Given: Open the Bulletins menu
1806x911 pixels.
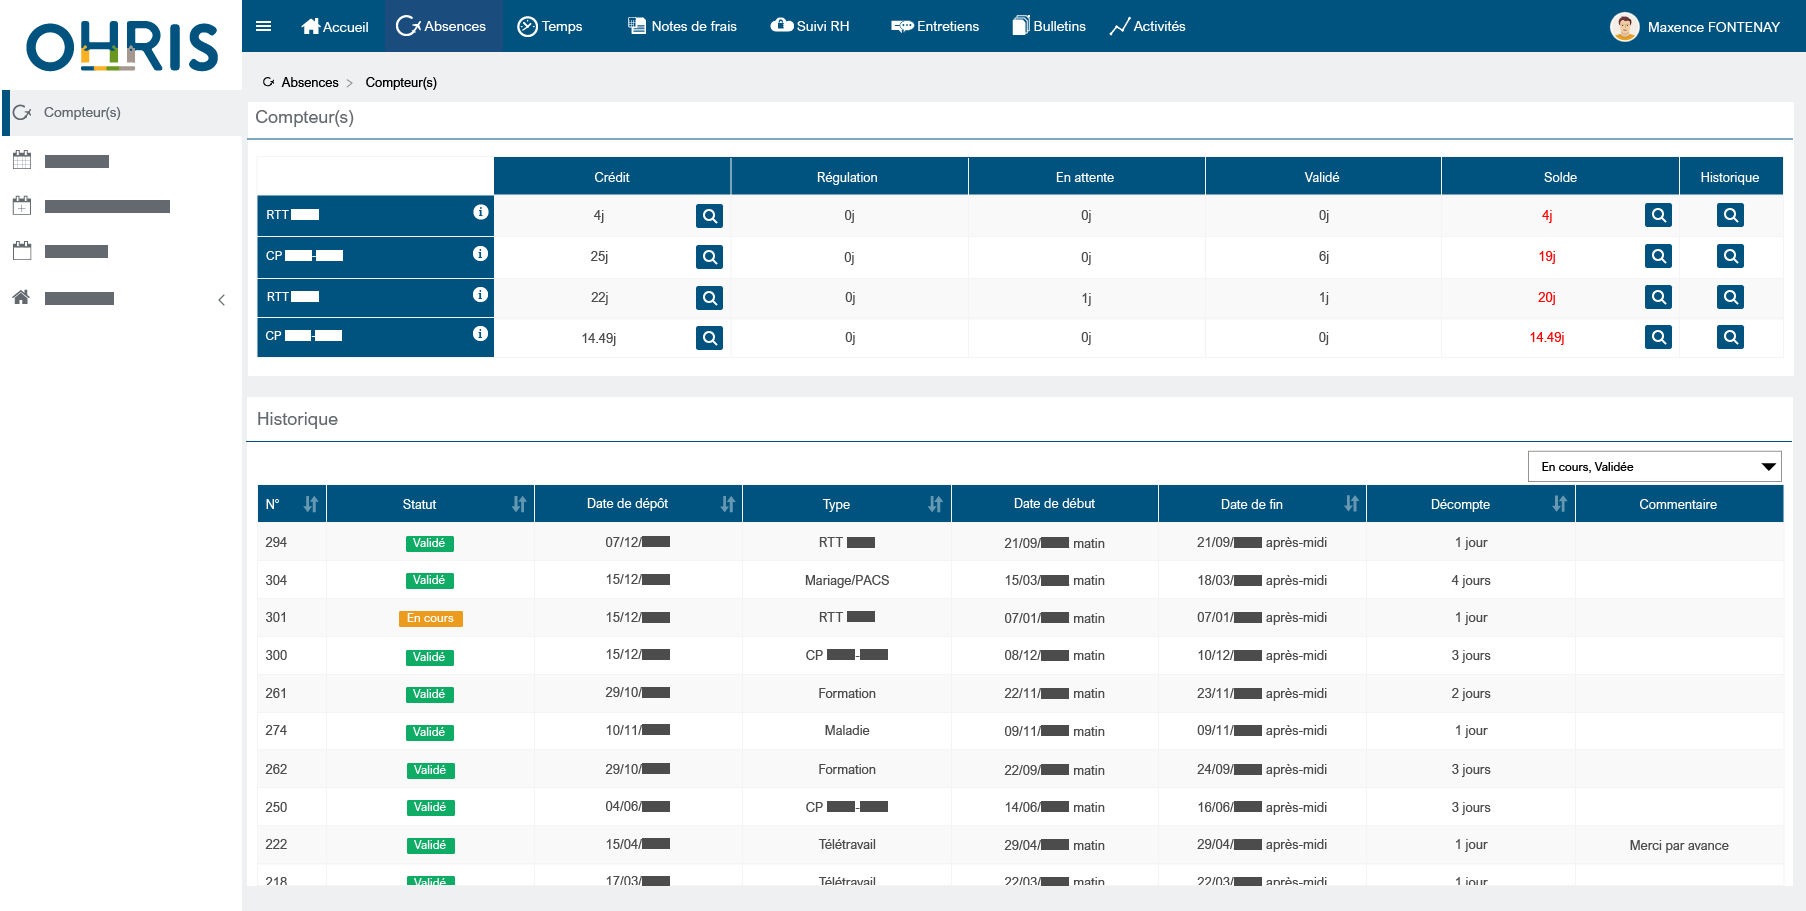Looking at the screenshot, I should tap(1049, 26).
